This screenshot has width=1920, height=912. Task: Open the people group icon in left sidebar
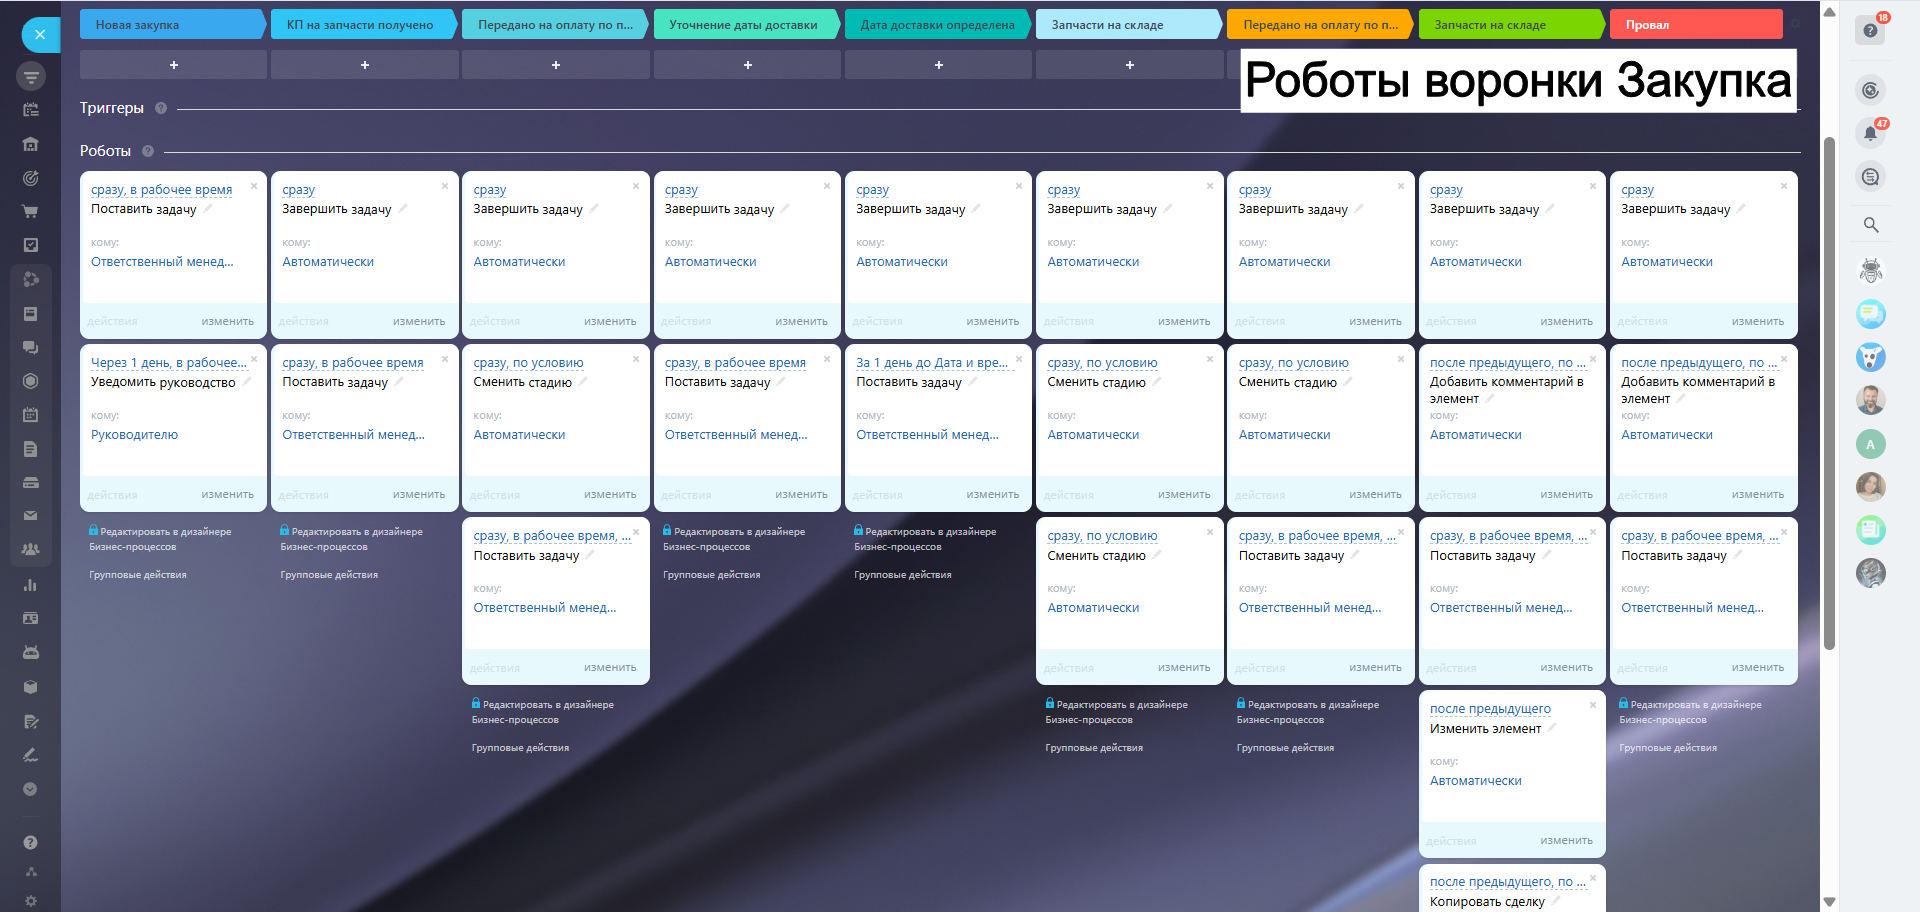[x=31, y=549]
